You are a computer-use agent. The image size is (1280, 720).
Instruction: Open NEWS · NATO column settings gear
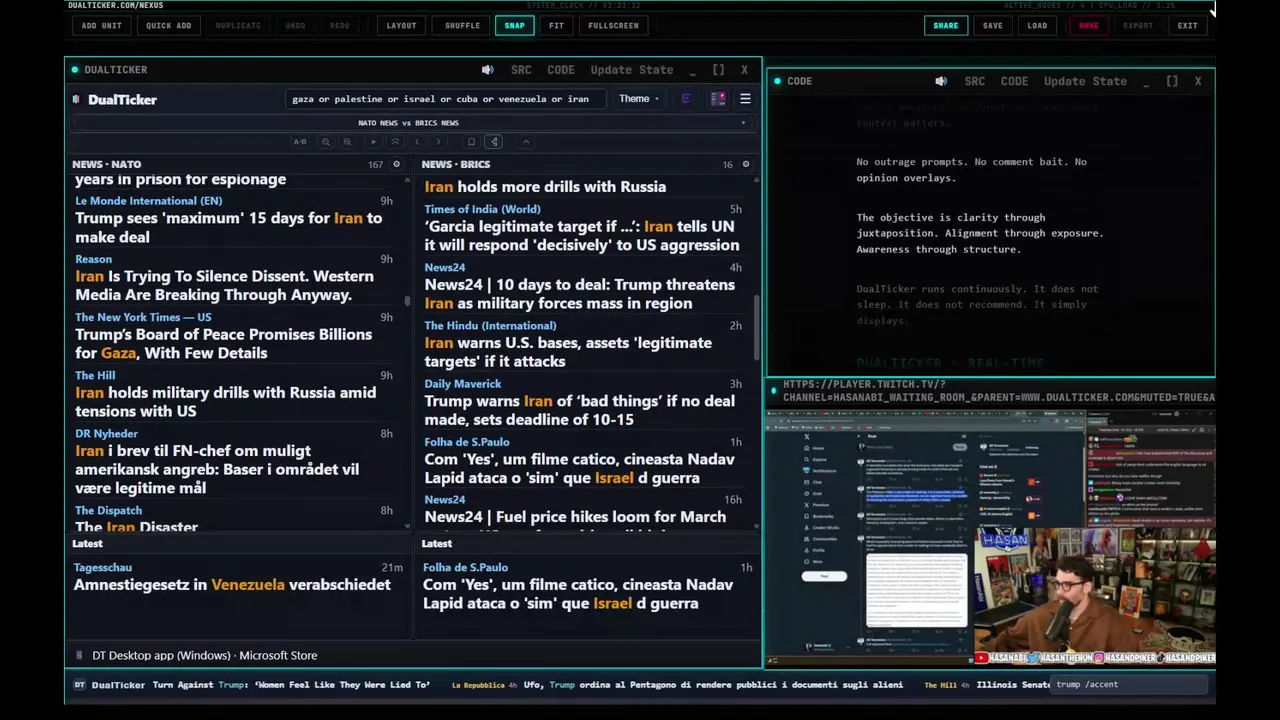tap(396, 164)
